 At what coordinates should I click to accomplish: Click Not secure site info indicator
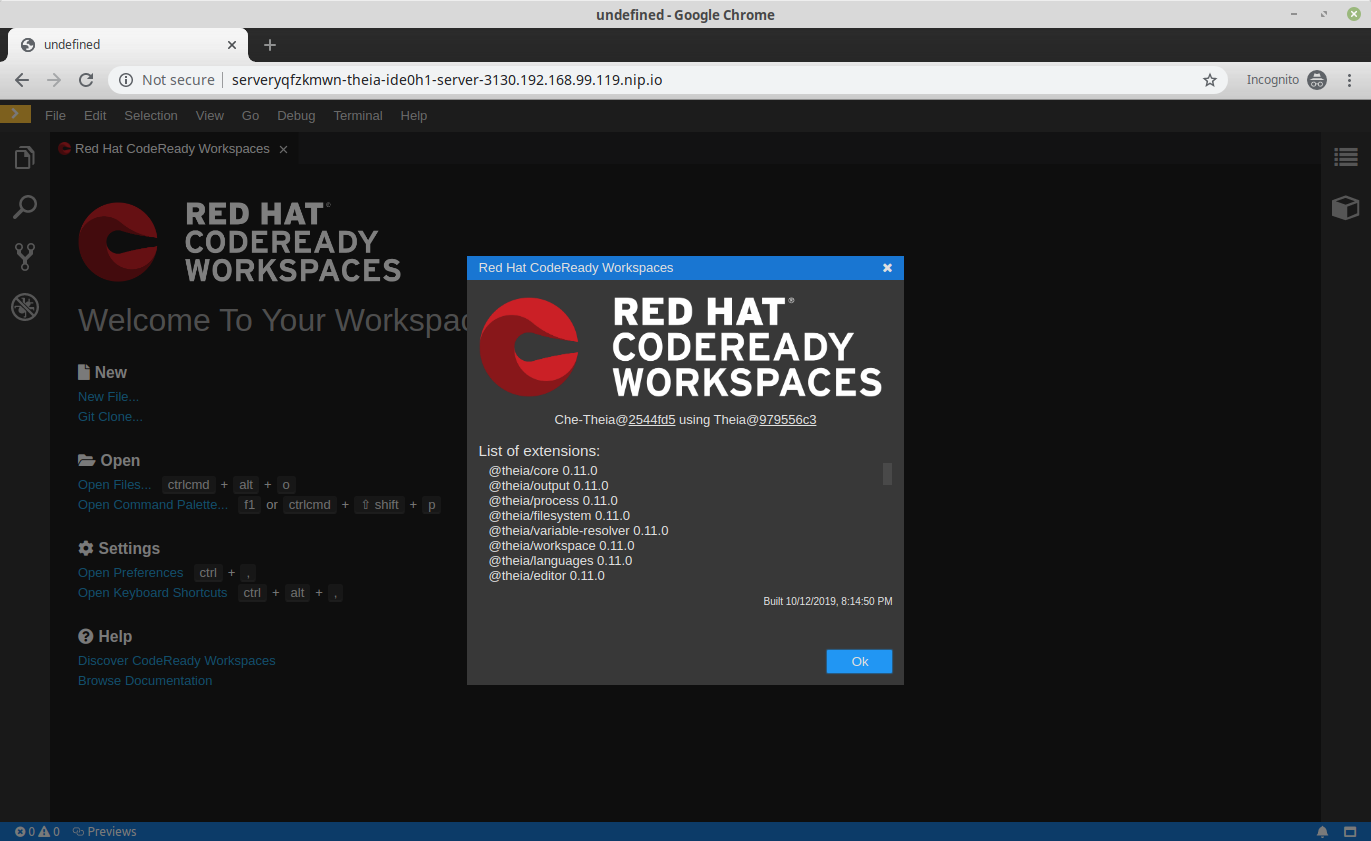(167, 80)
